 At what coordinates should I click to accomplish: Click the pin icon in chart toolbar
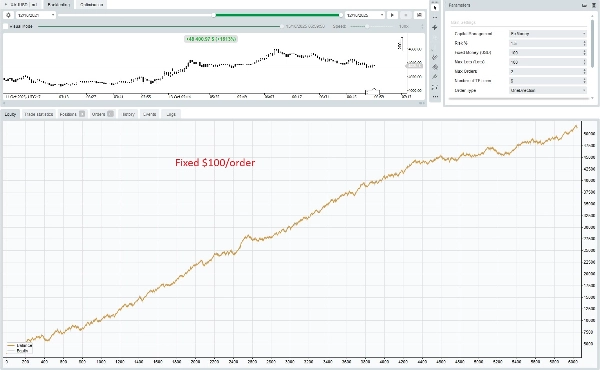tap(435, 77)
